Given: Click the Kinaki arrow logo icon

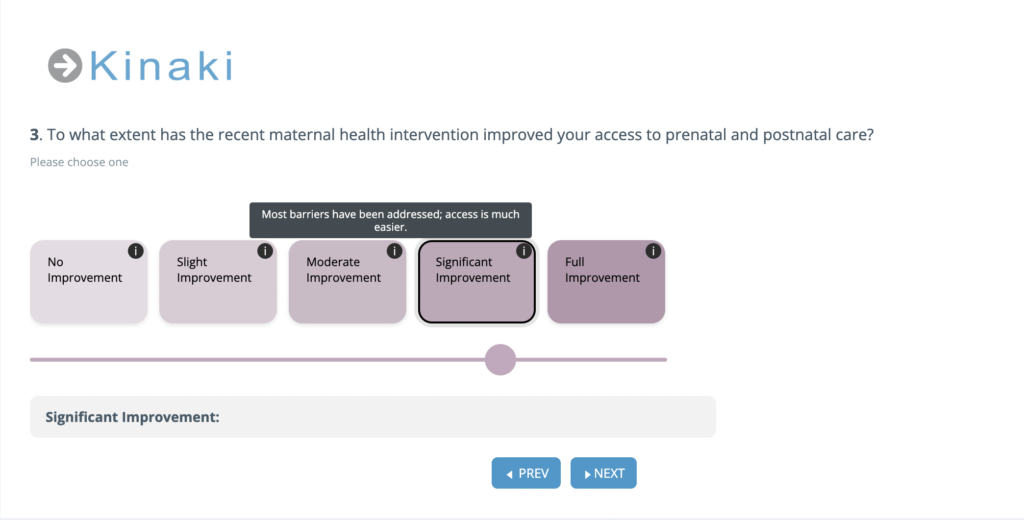Looking at the screenshot, I should point(65,65).
